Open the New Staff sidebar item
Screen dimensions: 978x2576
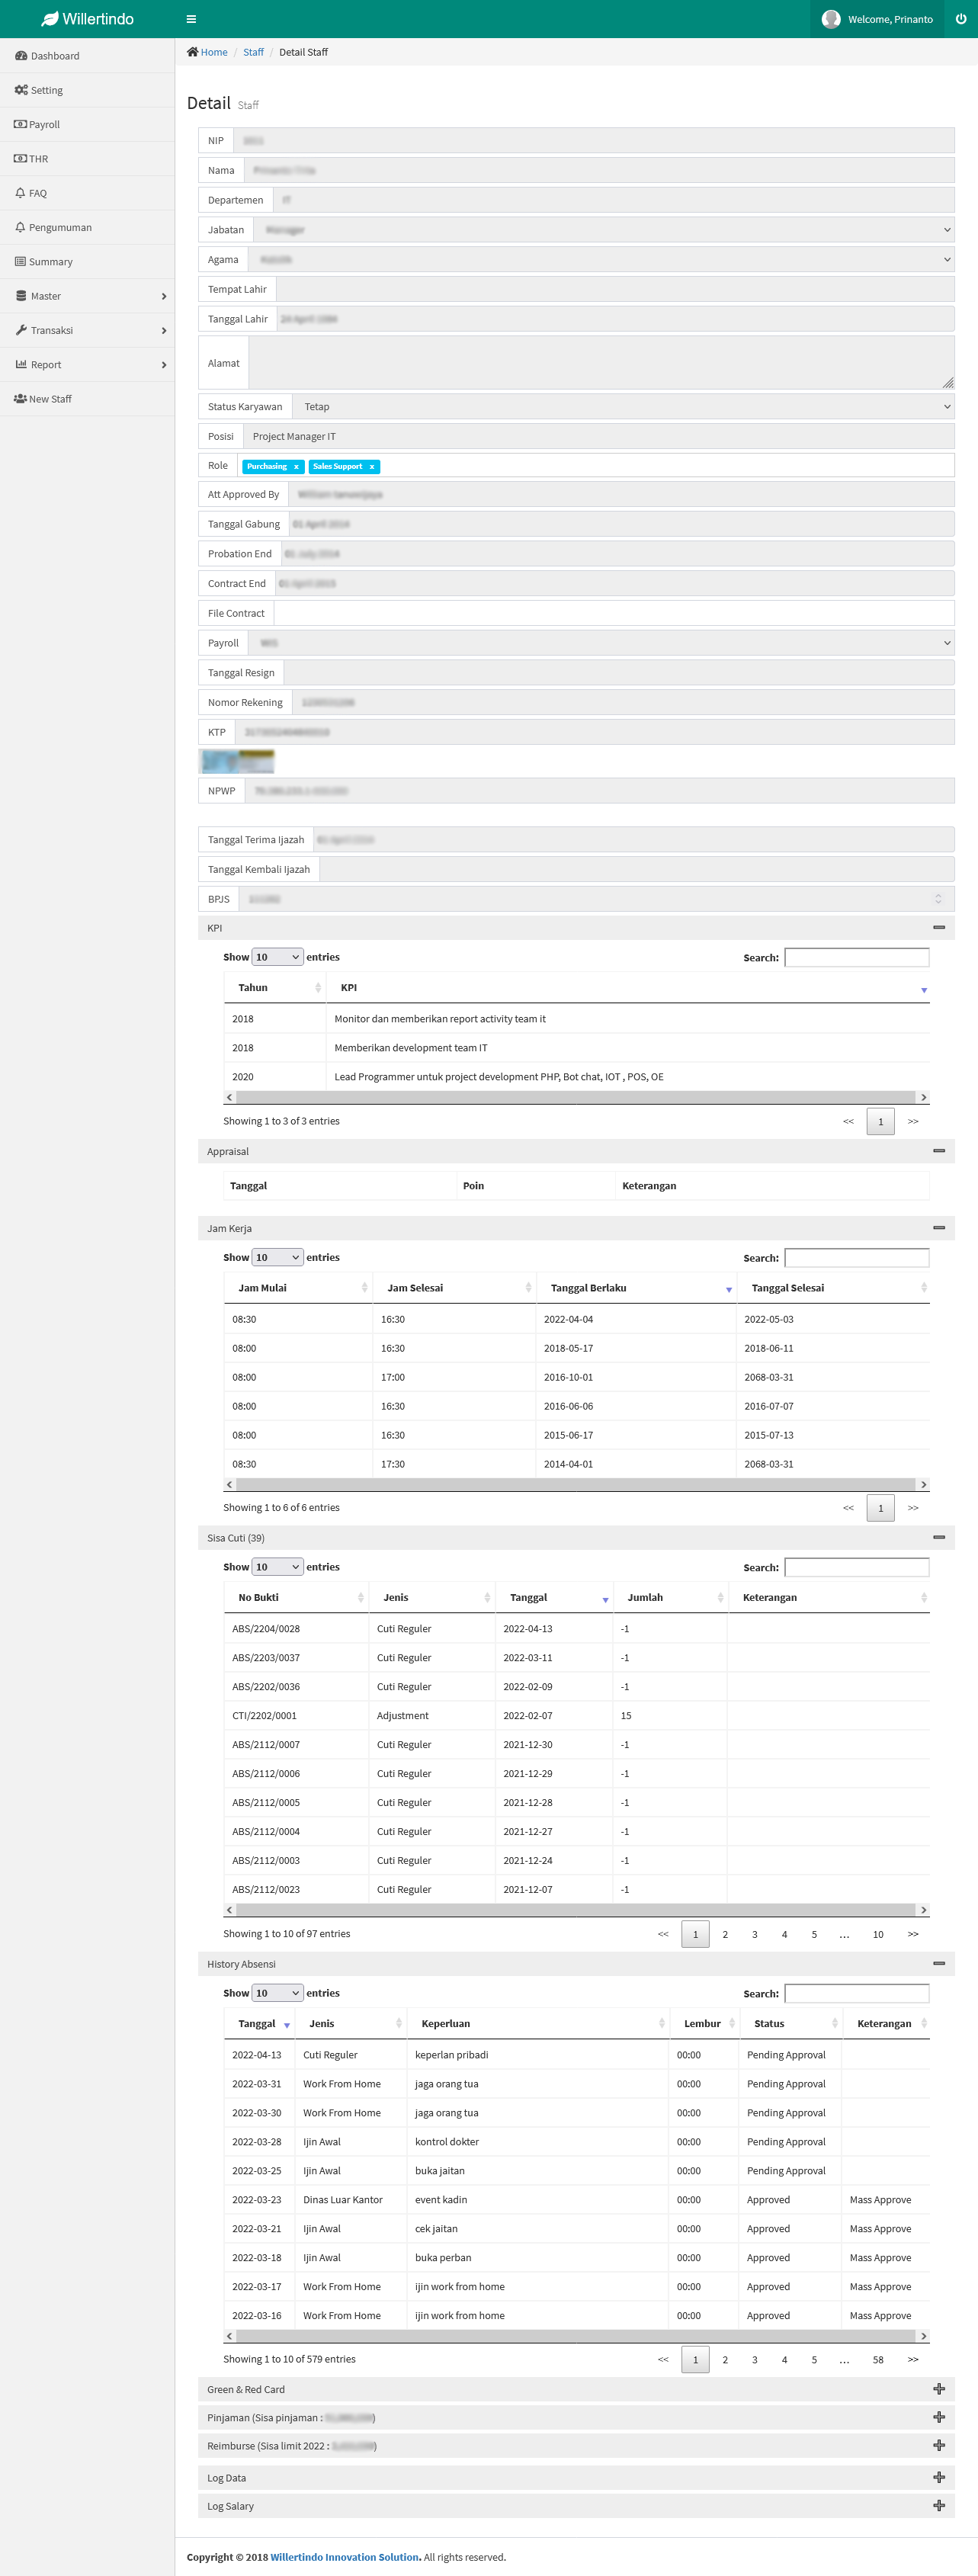point(50,399)
